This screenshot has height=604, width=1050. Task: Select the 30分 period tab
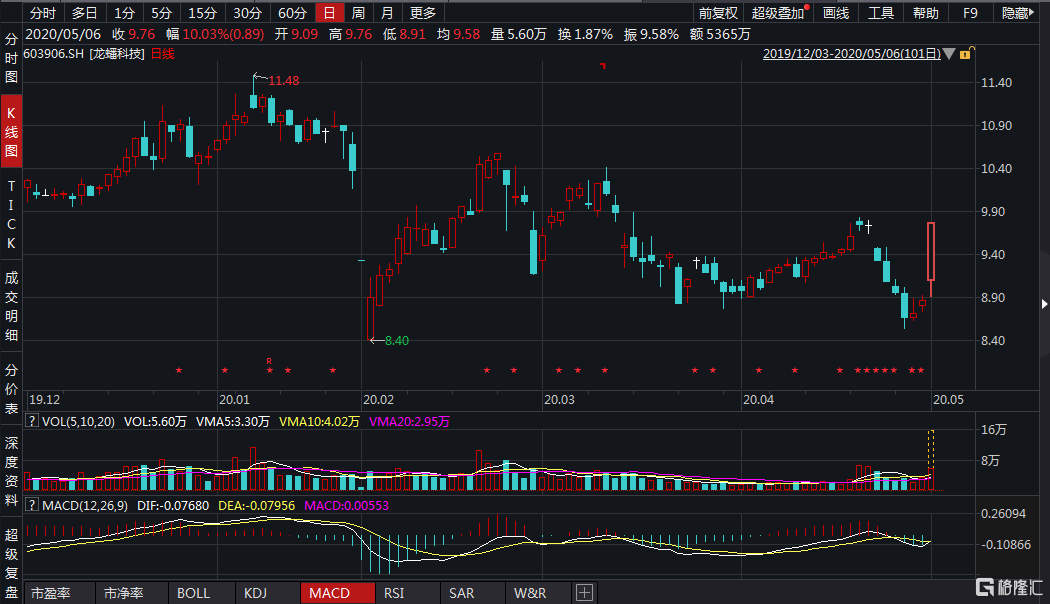click(x=247, y=13)
